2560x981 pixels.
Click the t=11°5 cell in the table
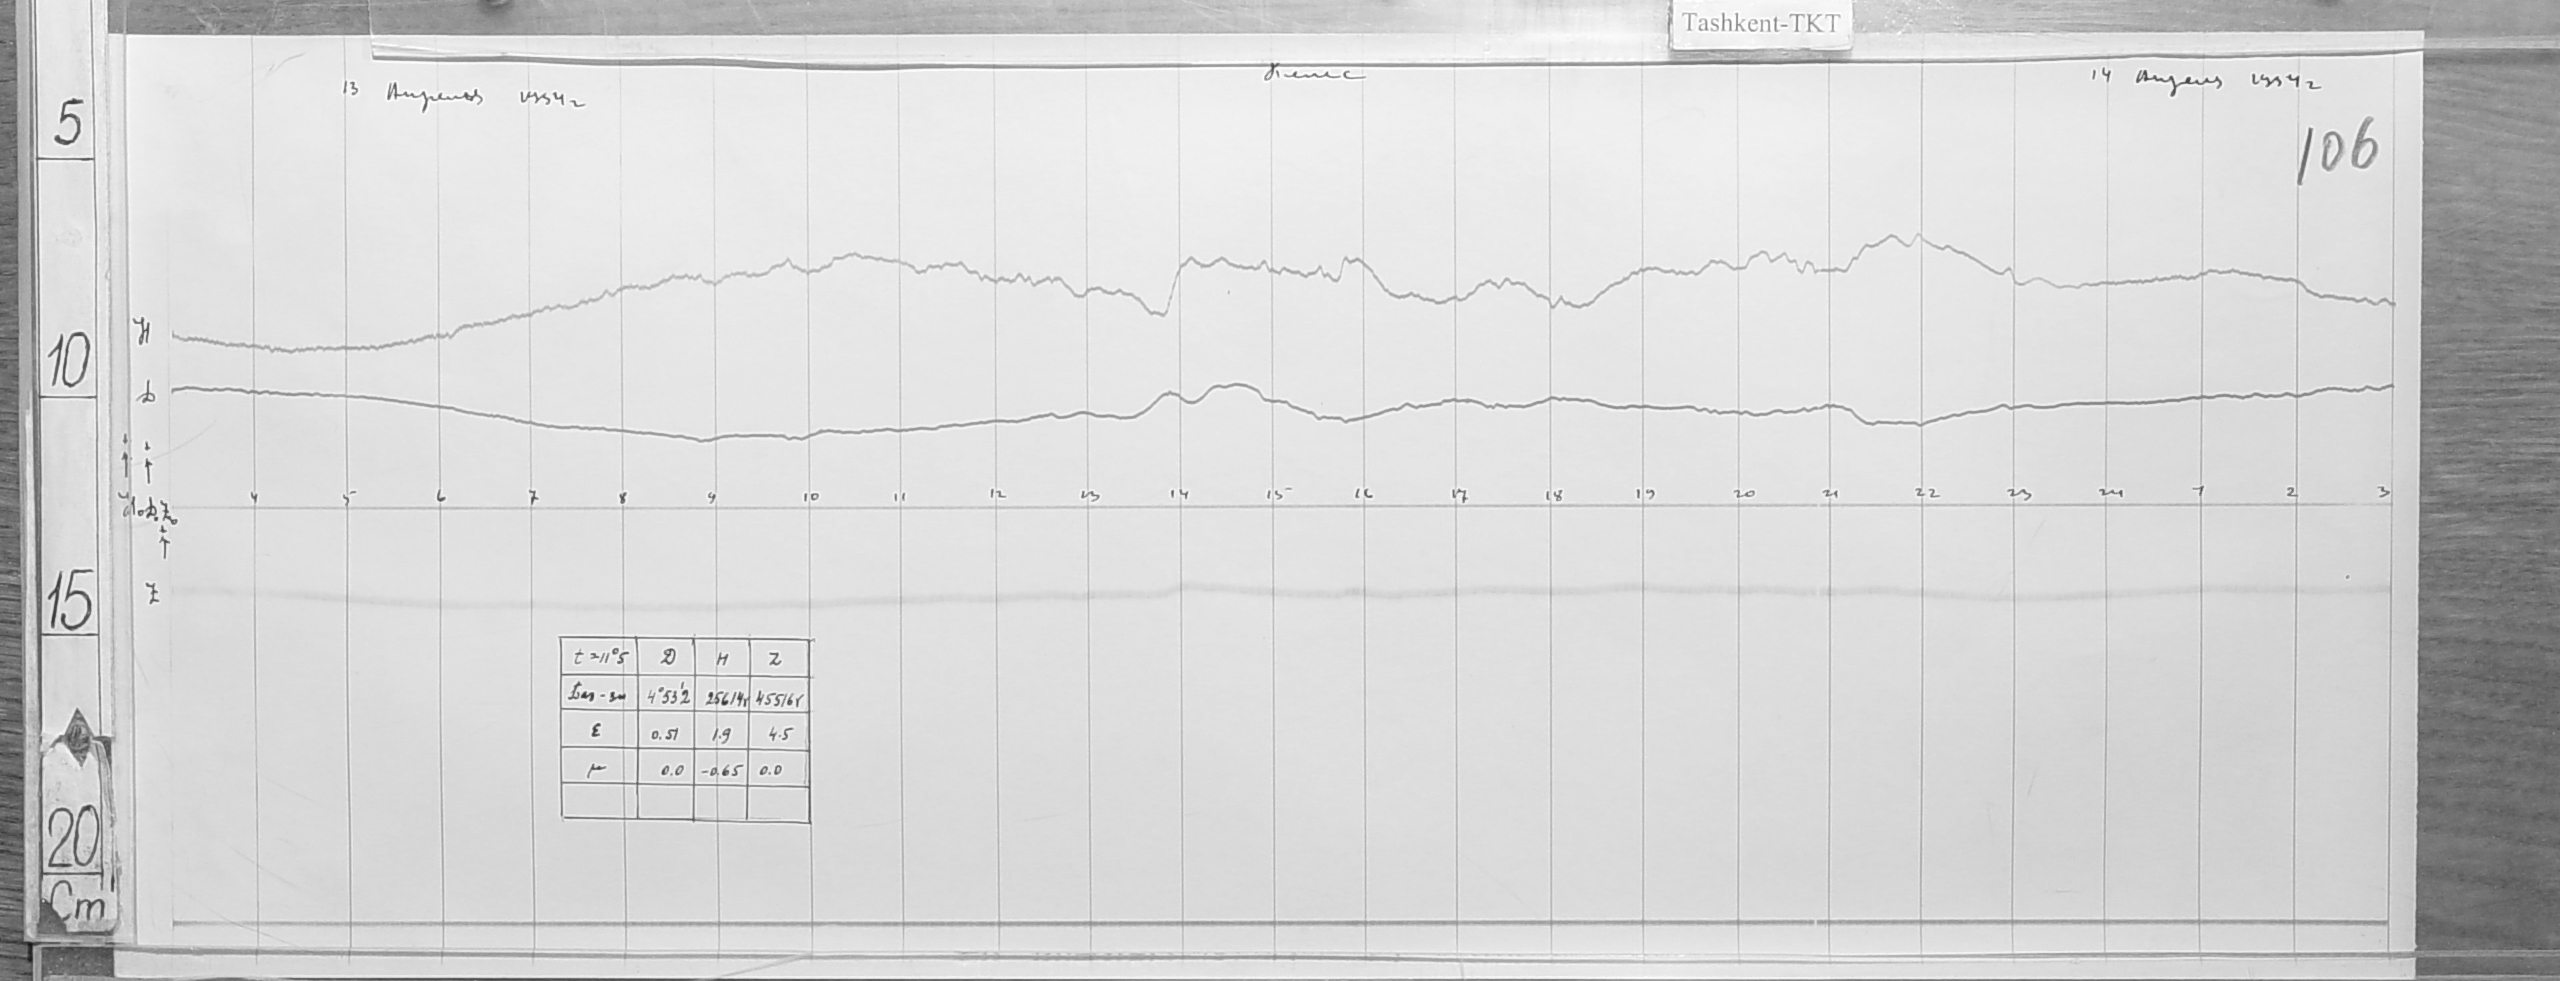[x=600, y=659]
